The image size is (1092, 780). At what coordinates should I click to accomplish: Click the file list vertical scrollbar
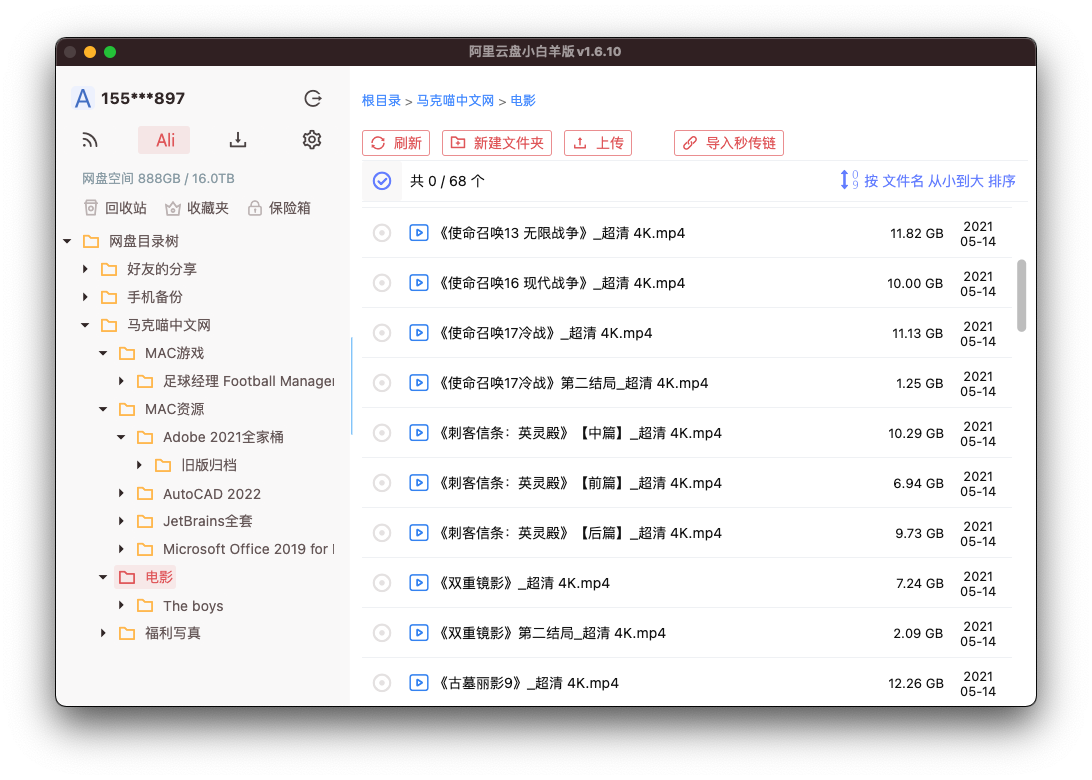pos(1021,295)
